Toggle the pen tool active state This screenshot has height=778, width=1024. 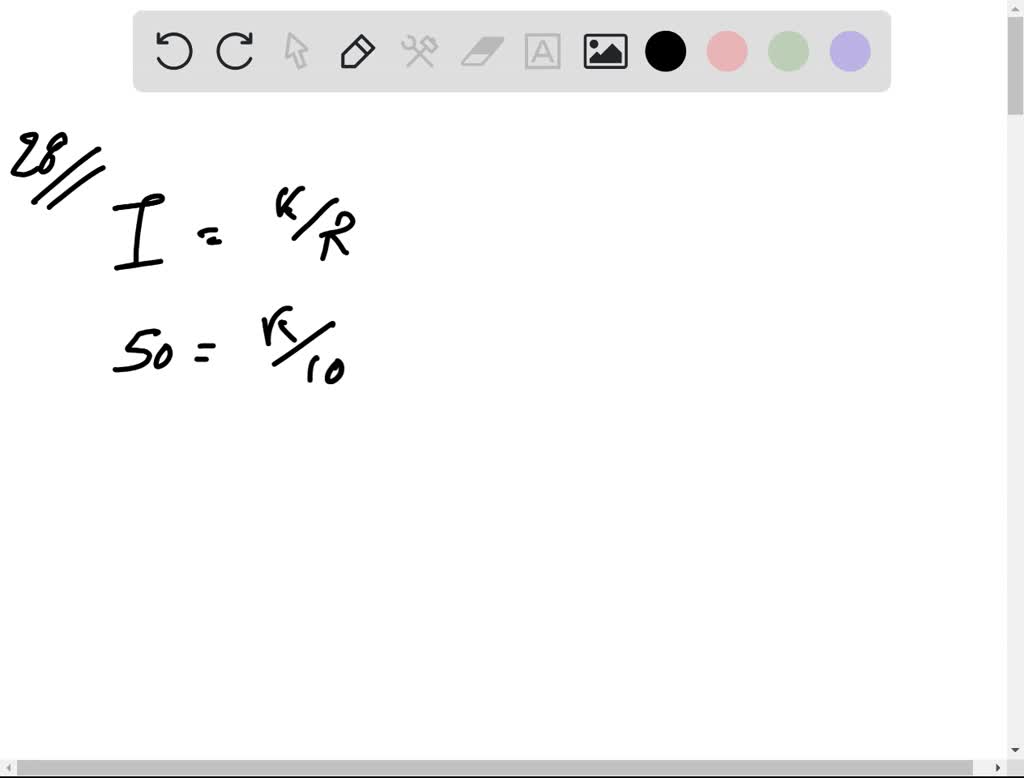(357, 52)
